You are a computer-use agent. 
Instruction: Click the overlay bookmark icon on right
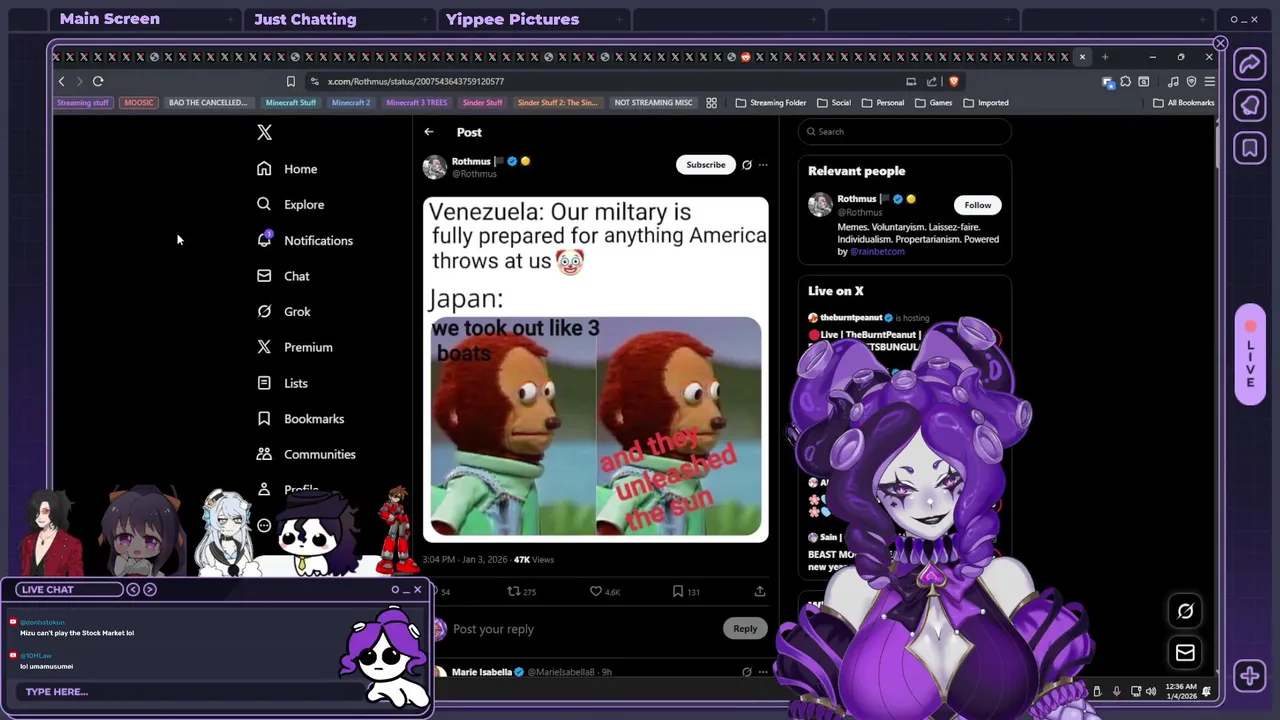coord(1250,148)
